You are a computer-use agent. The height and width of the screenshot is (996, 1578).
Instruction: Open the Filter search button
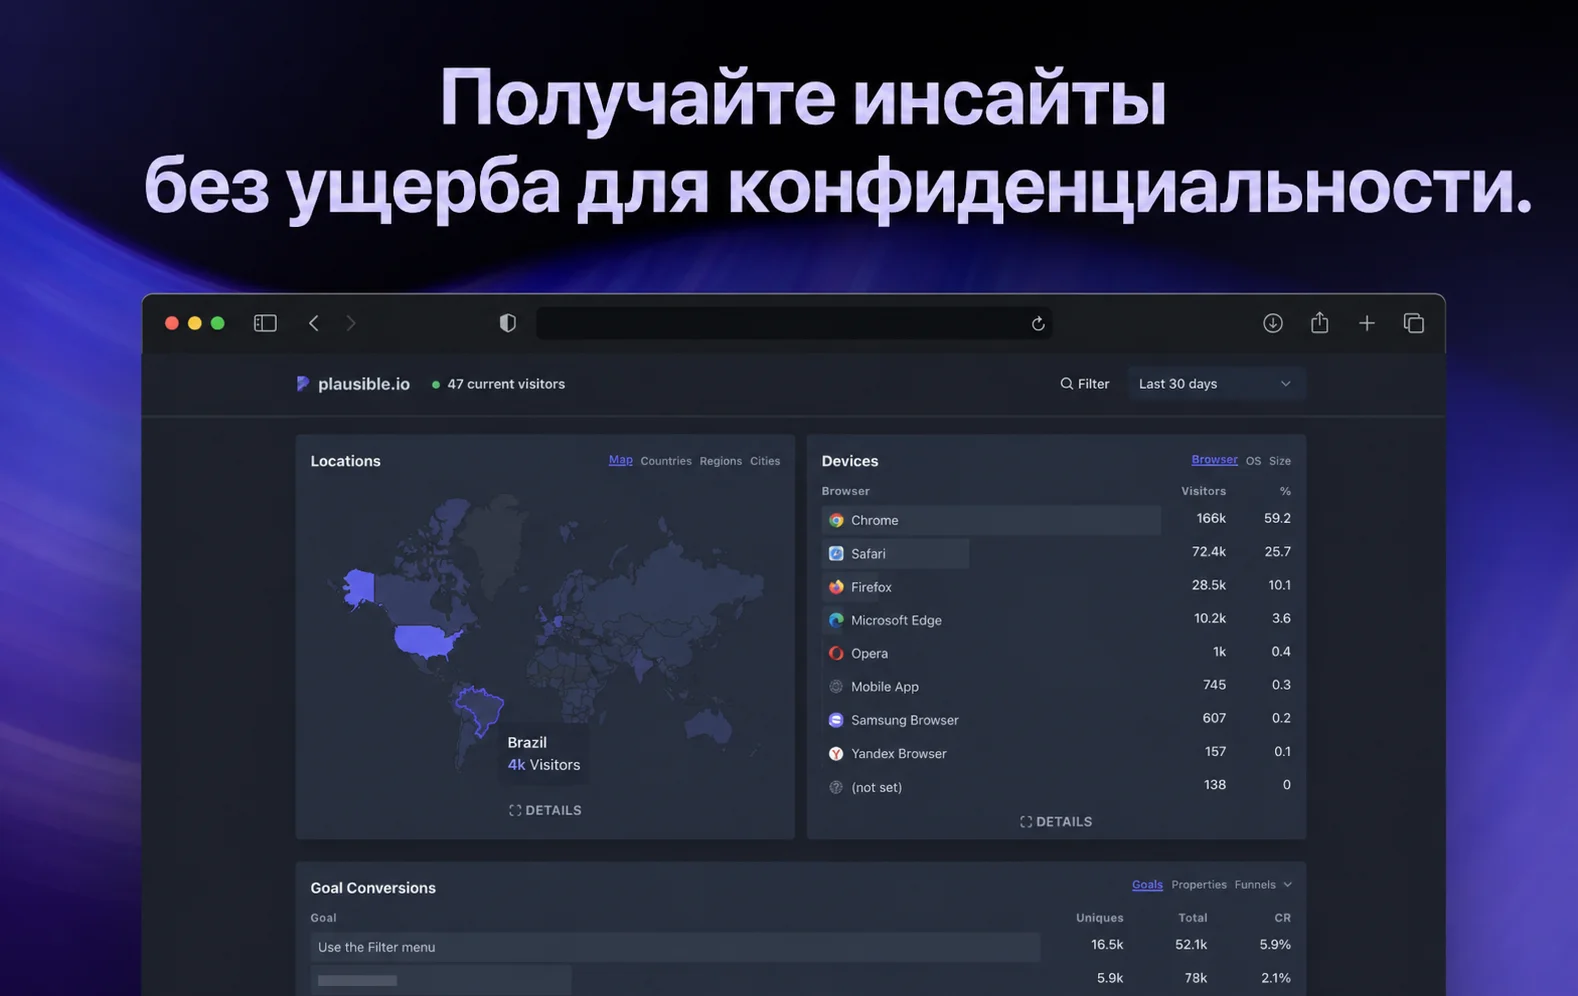coord(1085,384)
